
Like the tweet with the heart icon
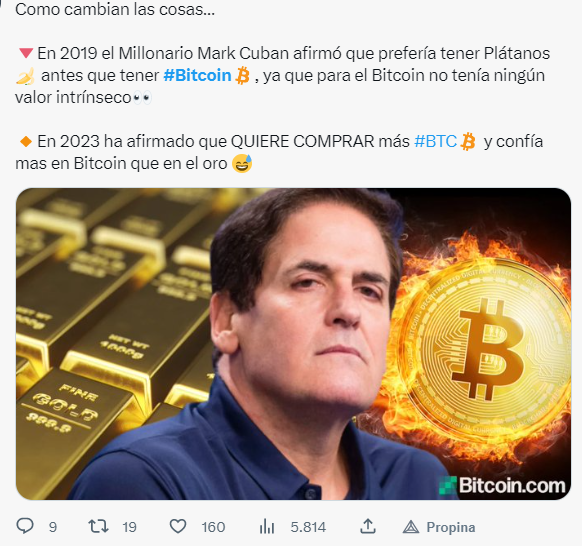(178, 526)
